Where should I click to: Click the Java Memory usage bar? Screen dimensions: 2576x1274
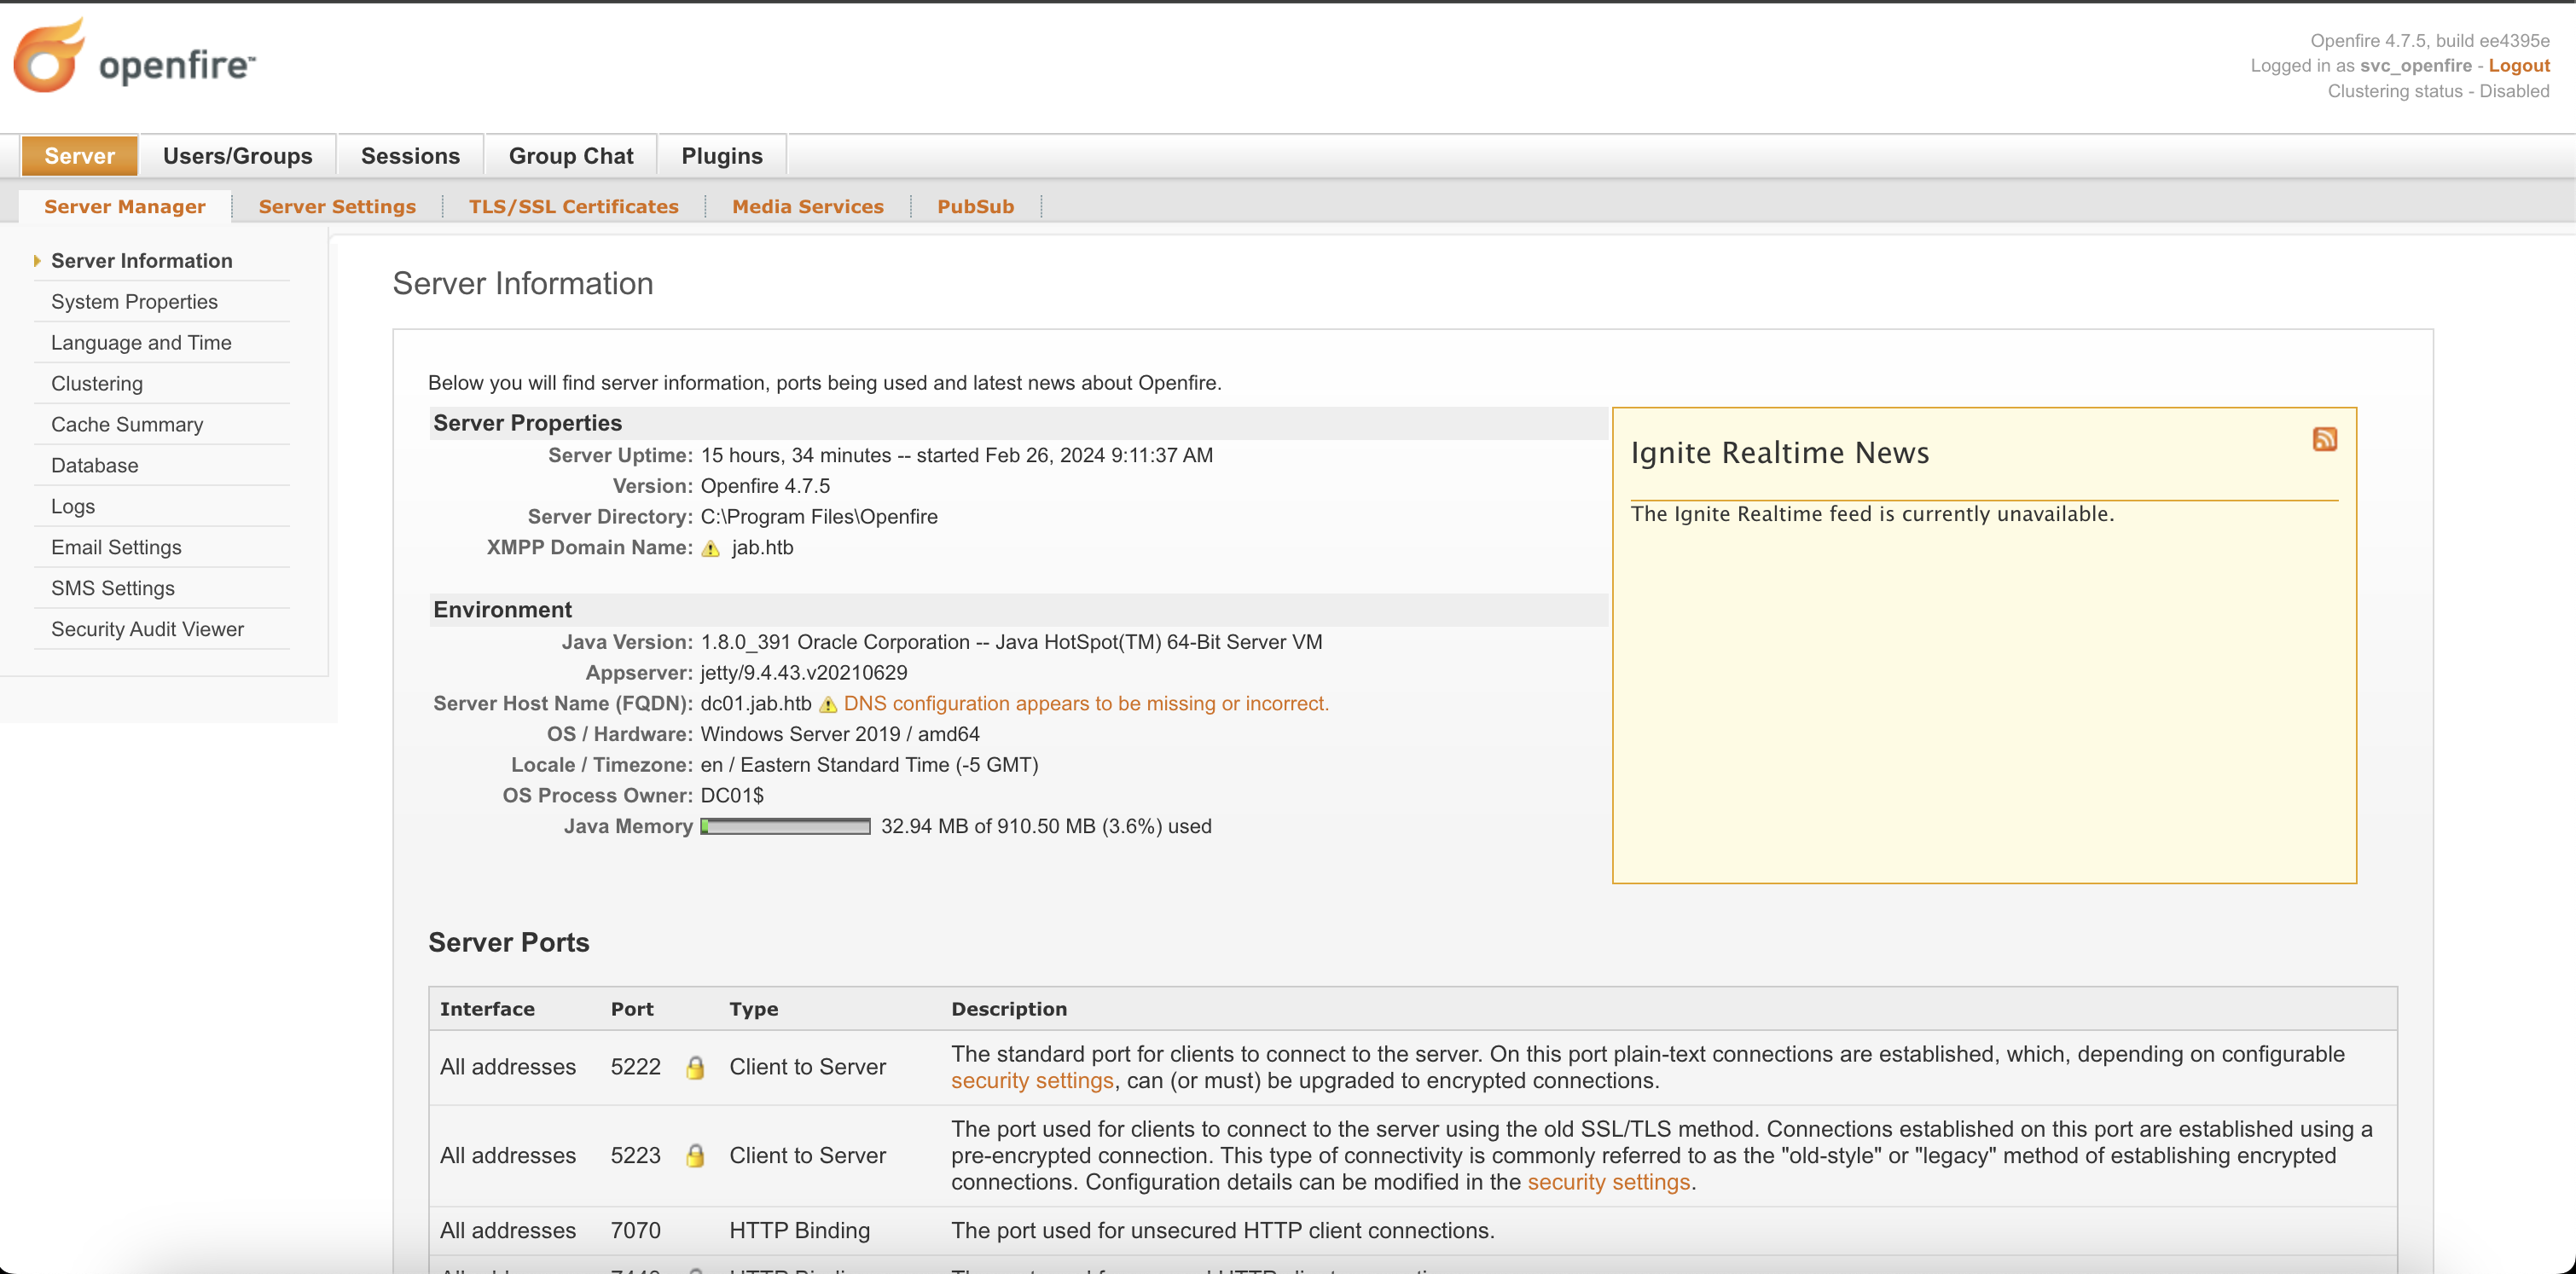(x=785, y=827)
